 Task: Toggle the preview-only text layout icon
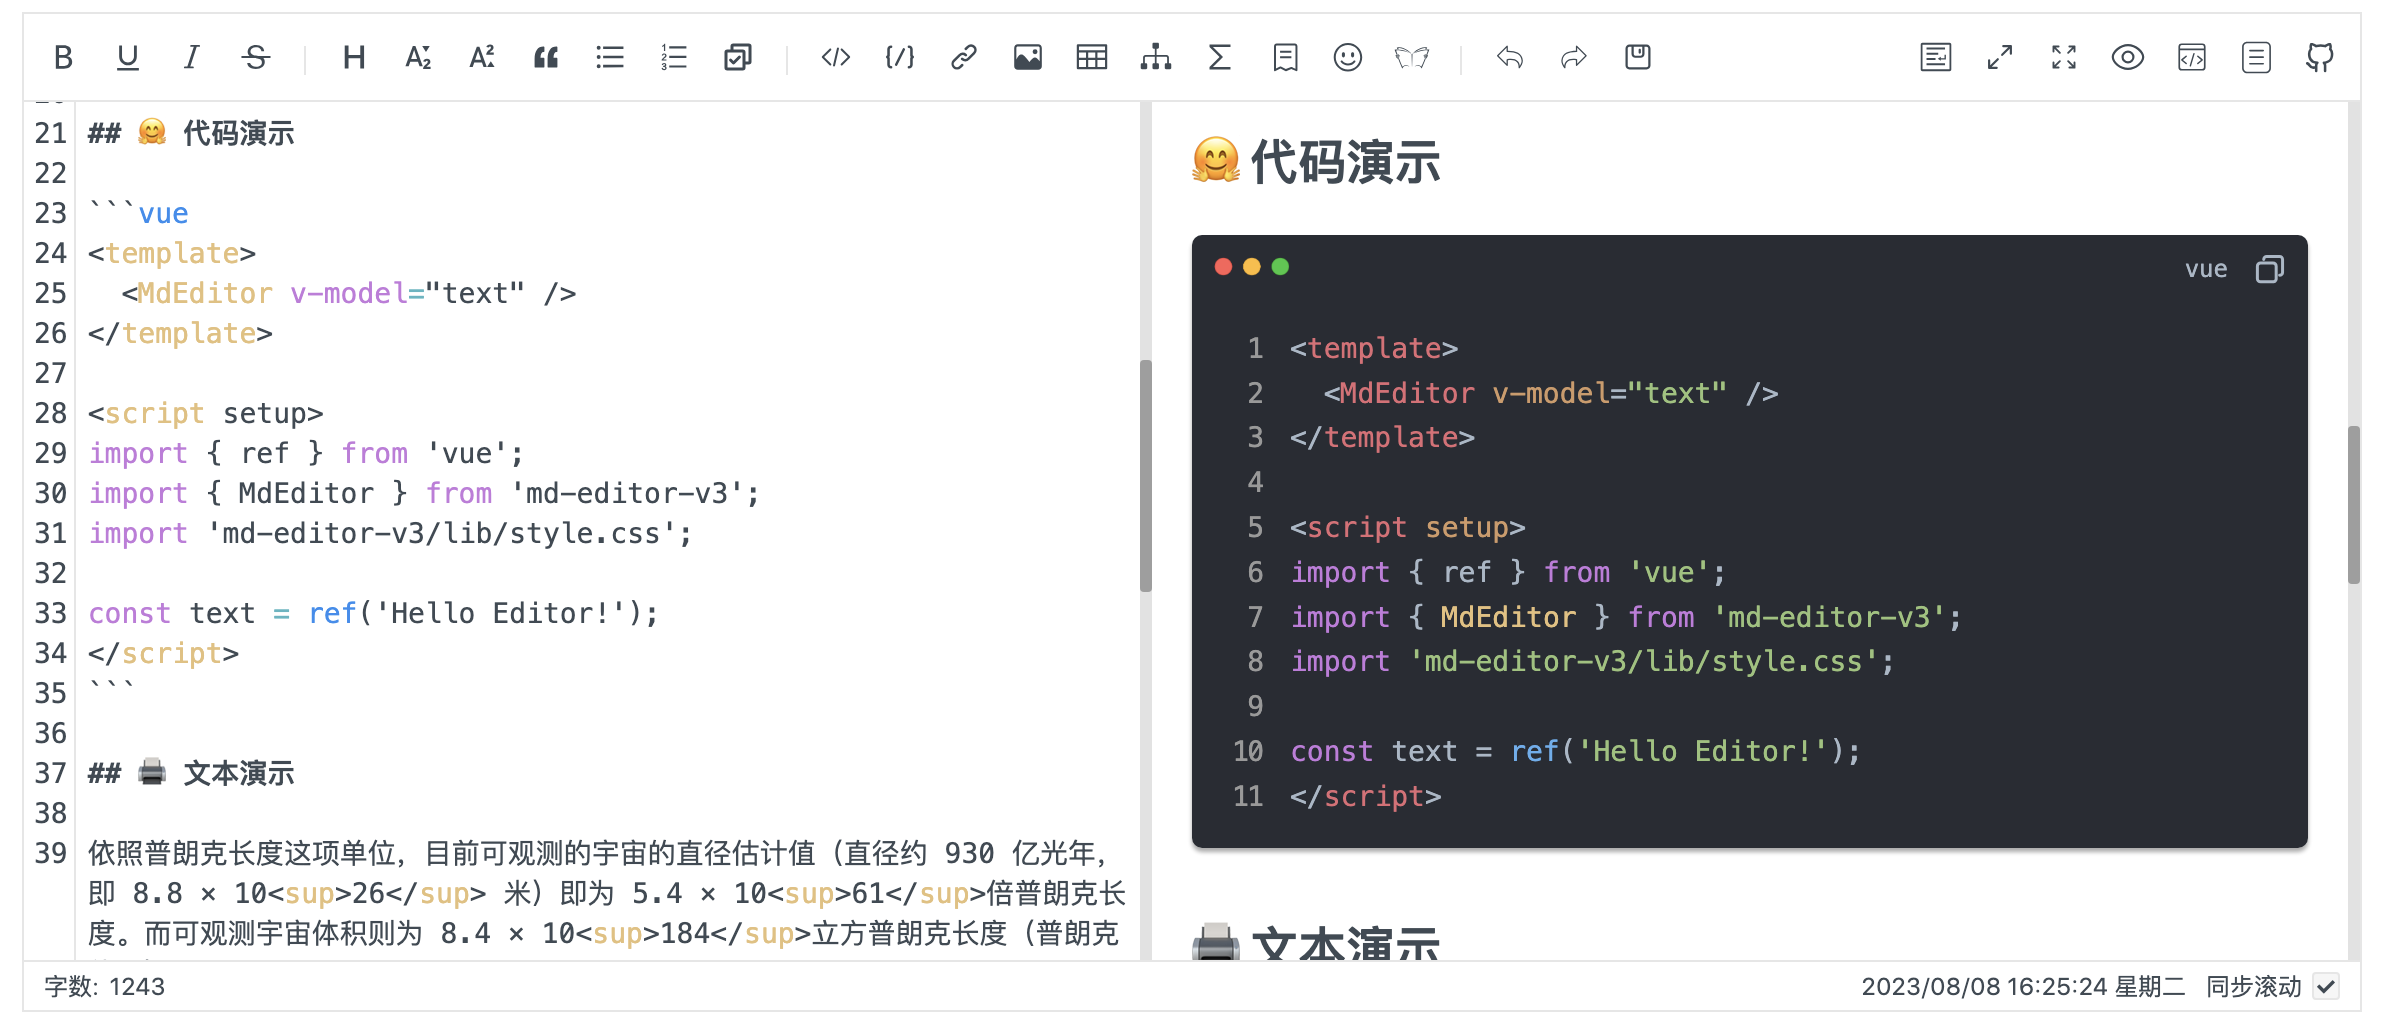1936,57
